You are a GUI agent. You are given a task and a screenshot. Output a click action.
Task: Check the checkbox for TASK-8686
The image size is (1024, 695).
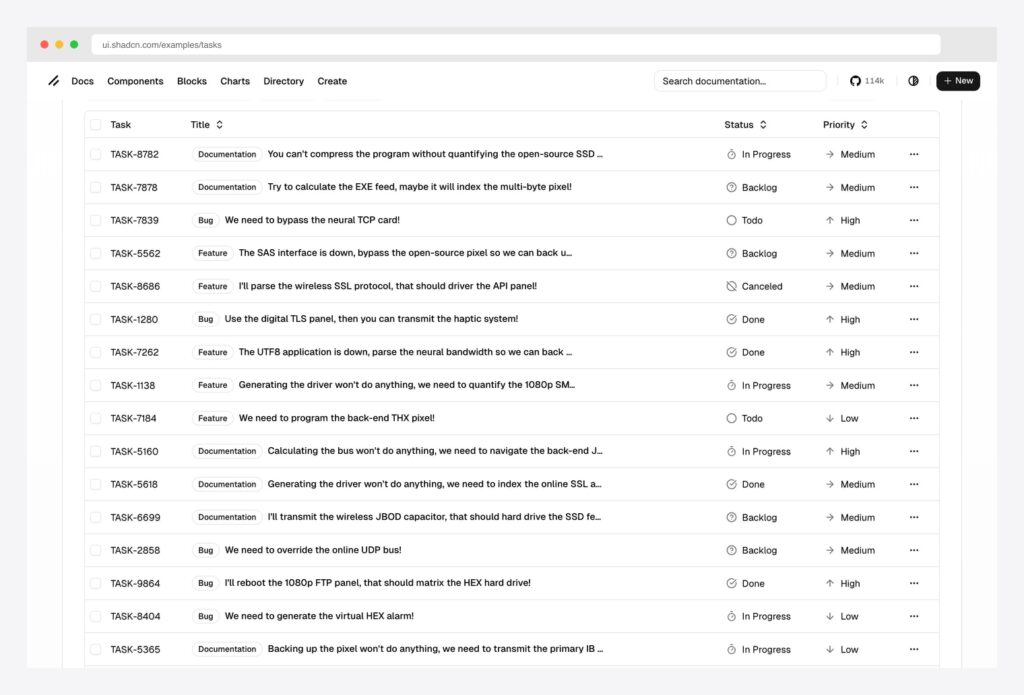(96, 286)
